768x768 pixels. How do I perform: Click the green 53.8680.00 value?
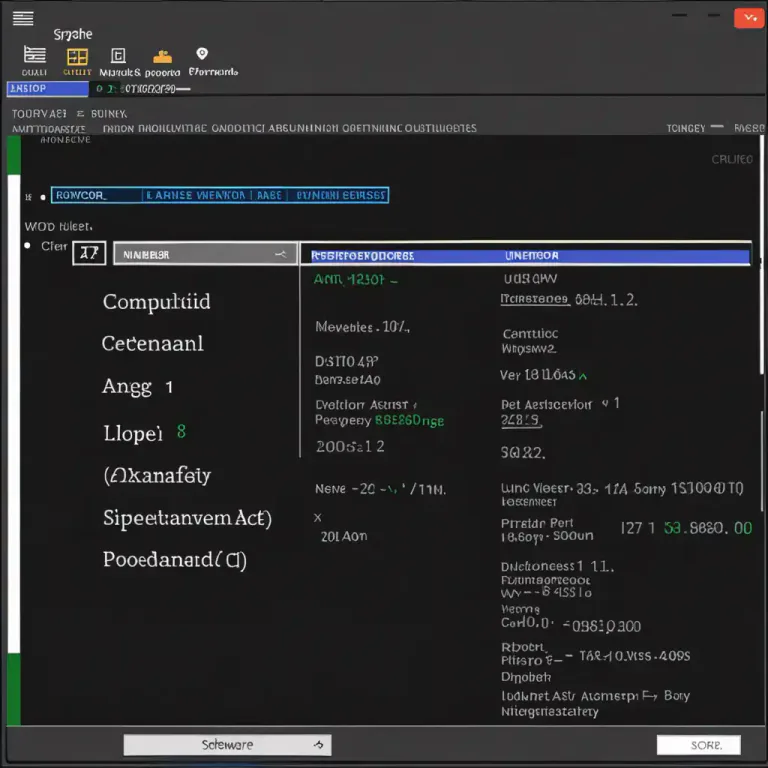[708, 528]
